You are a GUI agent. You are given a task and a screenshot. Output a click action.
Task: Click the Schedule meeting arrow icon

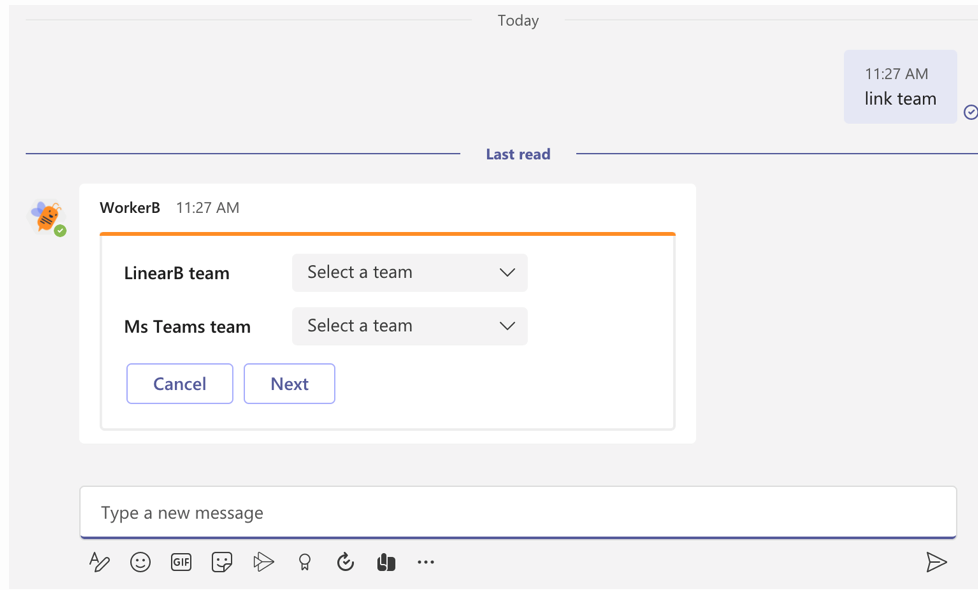pos(263,562)
